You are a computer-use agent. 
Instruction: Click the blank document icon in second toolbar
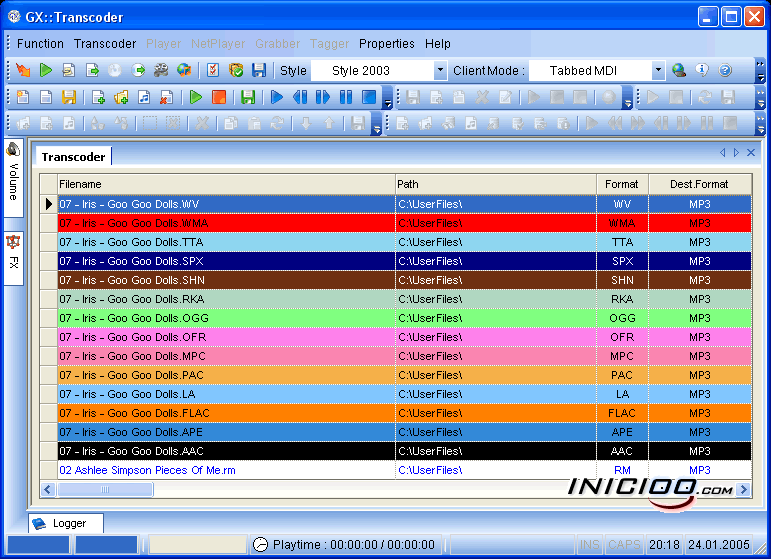46,97
